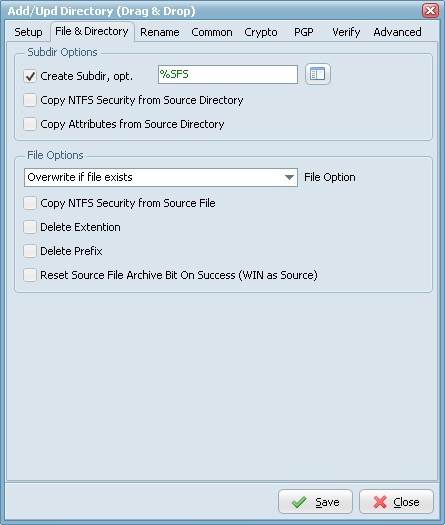Click the Save button

pyautogui.click(x=315, y=502)
